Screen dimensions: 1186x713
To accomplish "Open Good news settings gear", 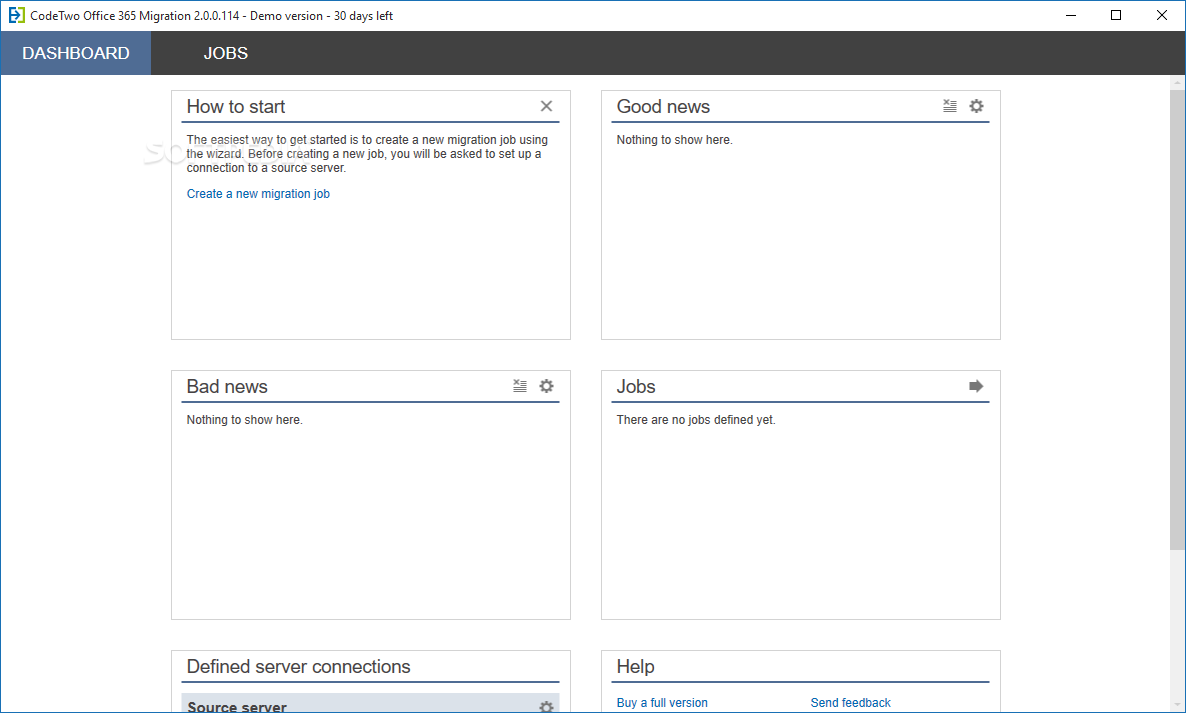I will (x=976, y=107).
